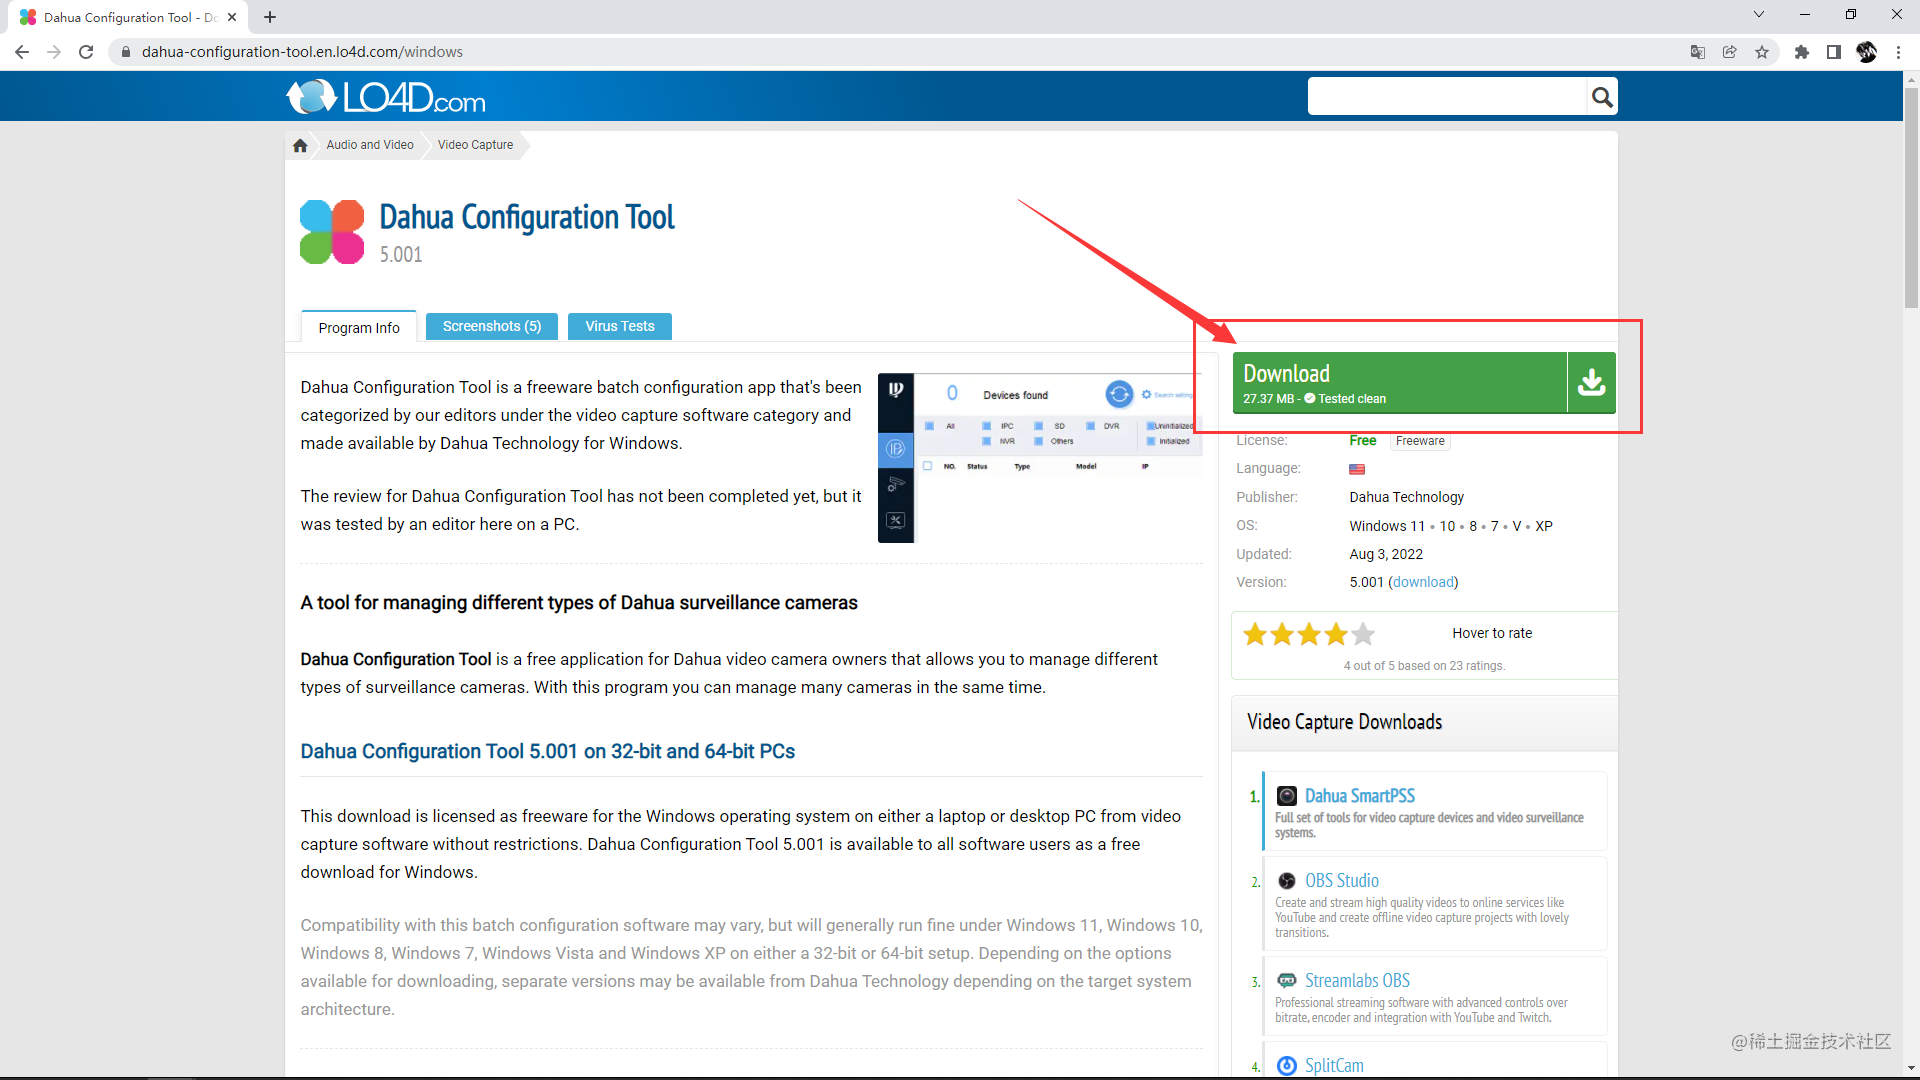Rate the app with the fifth star
This screenshot has height=1080, width=1920.
pos(1363,634)
